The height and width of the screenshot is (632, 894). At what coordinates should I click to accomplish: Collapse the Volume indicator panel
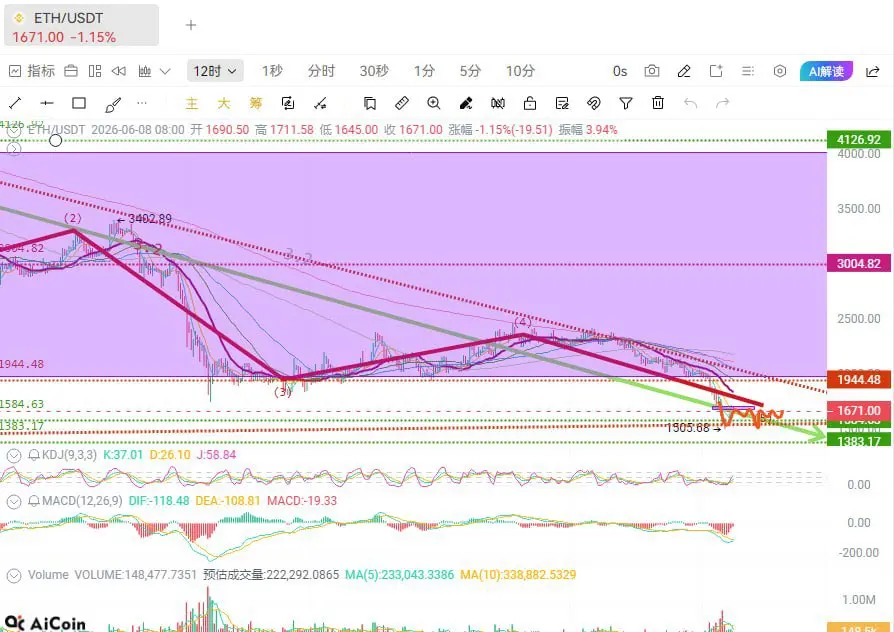click(14, 576)
